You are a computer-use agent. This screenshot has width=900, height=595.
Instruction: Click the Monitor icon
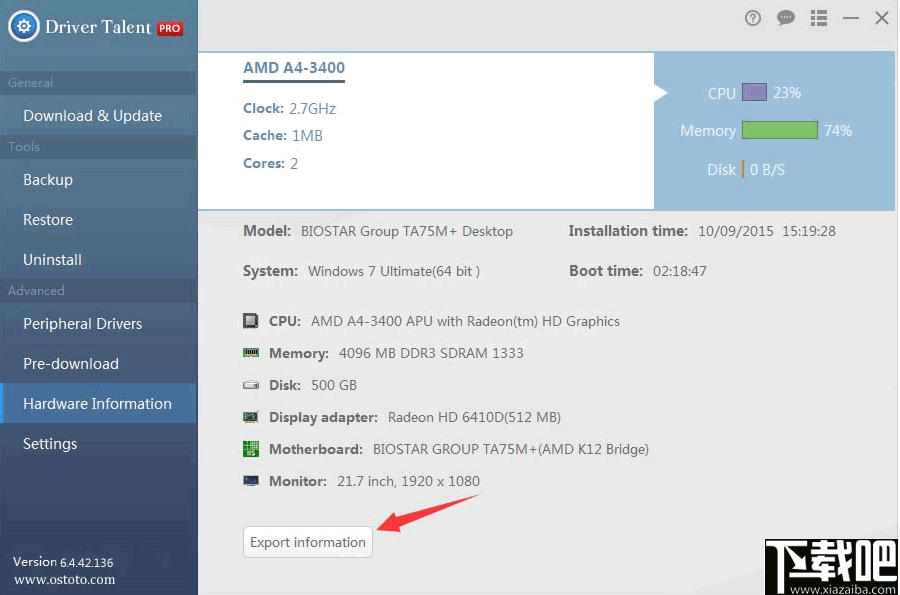coord(250,480)
